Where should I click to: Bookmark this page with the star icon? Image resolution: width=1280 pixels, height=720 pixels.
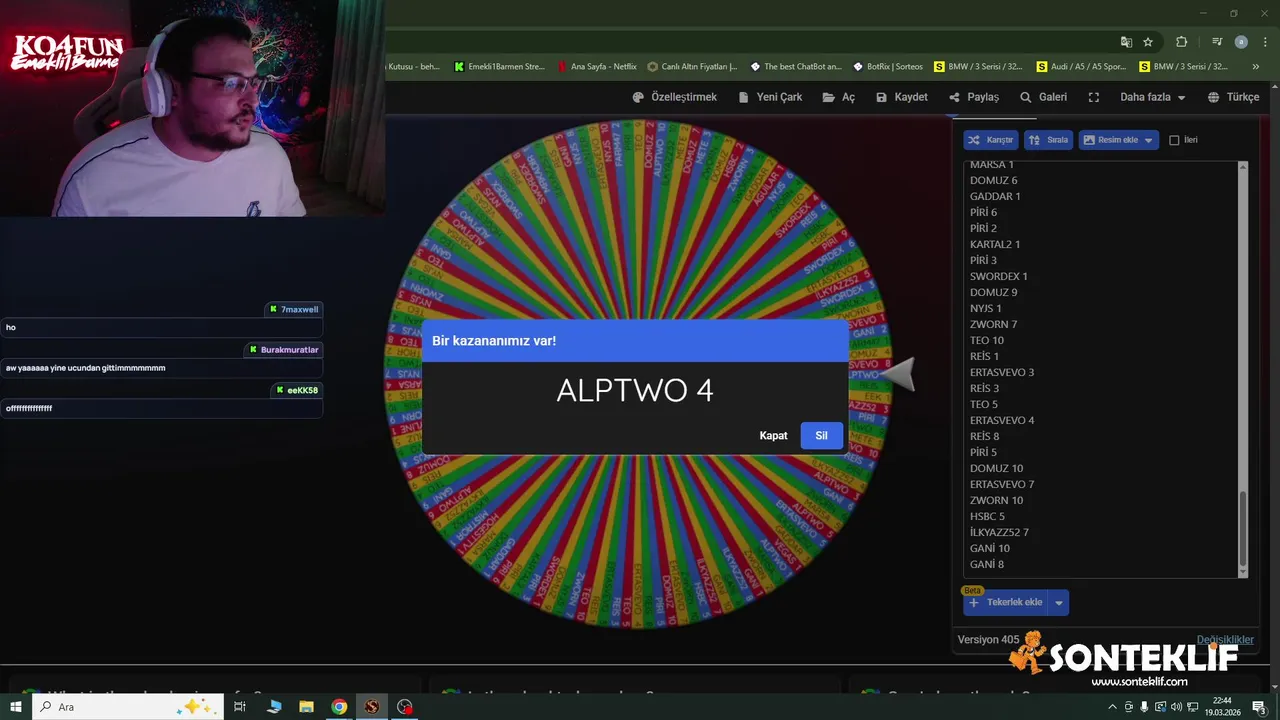1148,42
